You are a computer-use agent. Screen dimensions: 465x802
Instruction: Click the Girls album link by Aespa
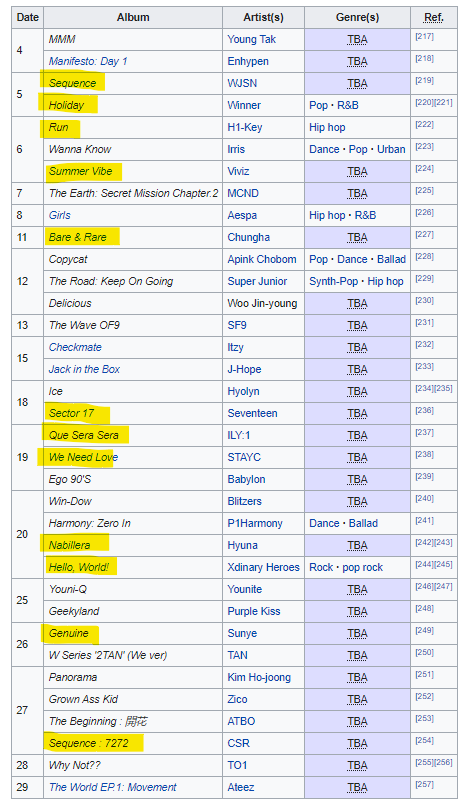[x=60, y=215]
